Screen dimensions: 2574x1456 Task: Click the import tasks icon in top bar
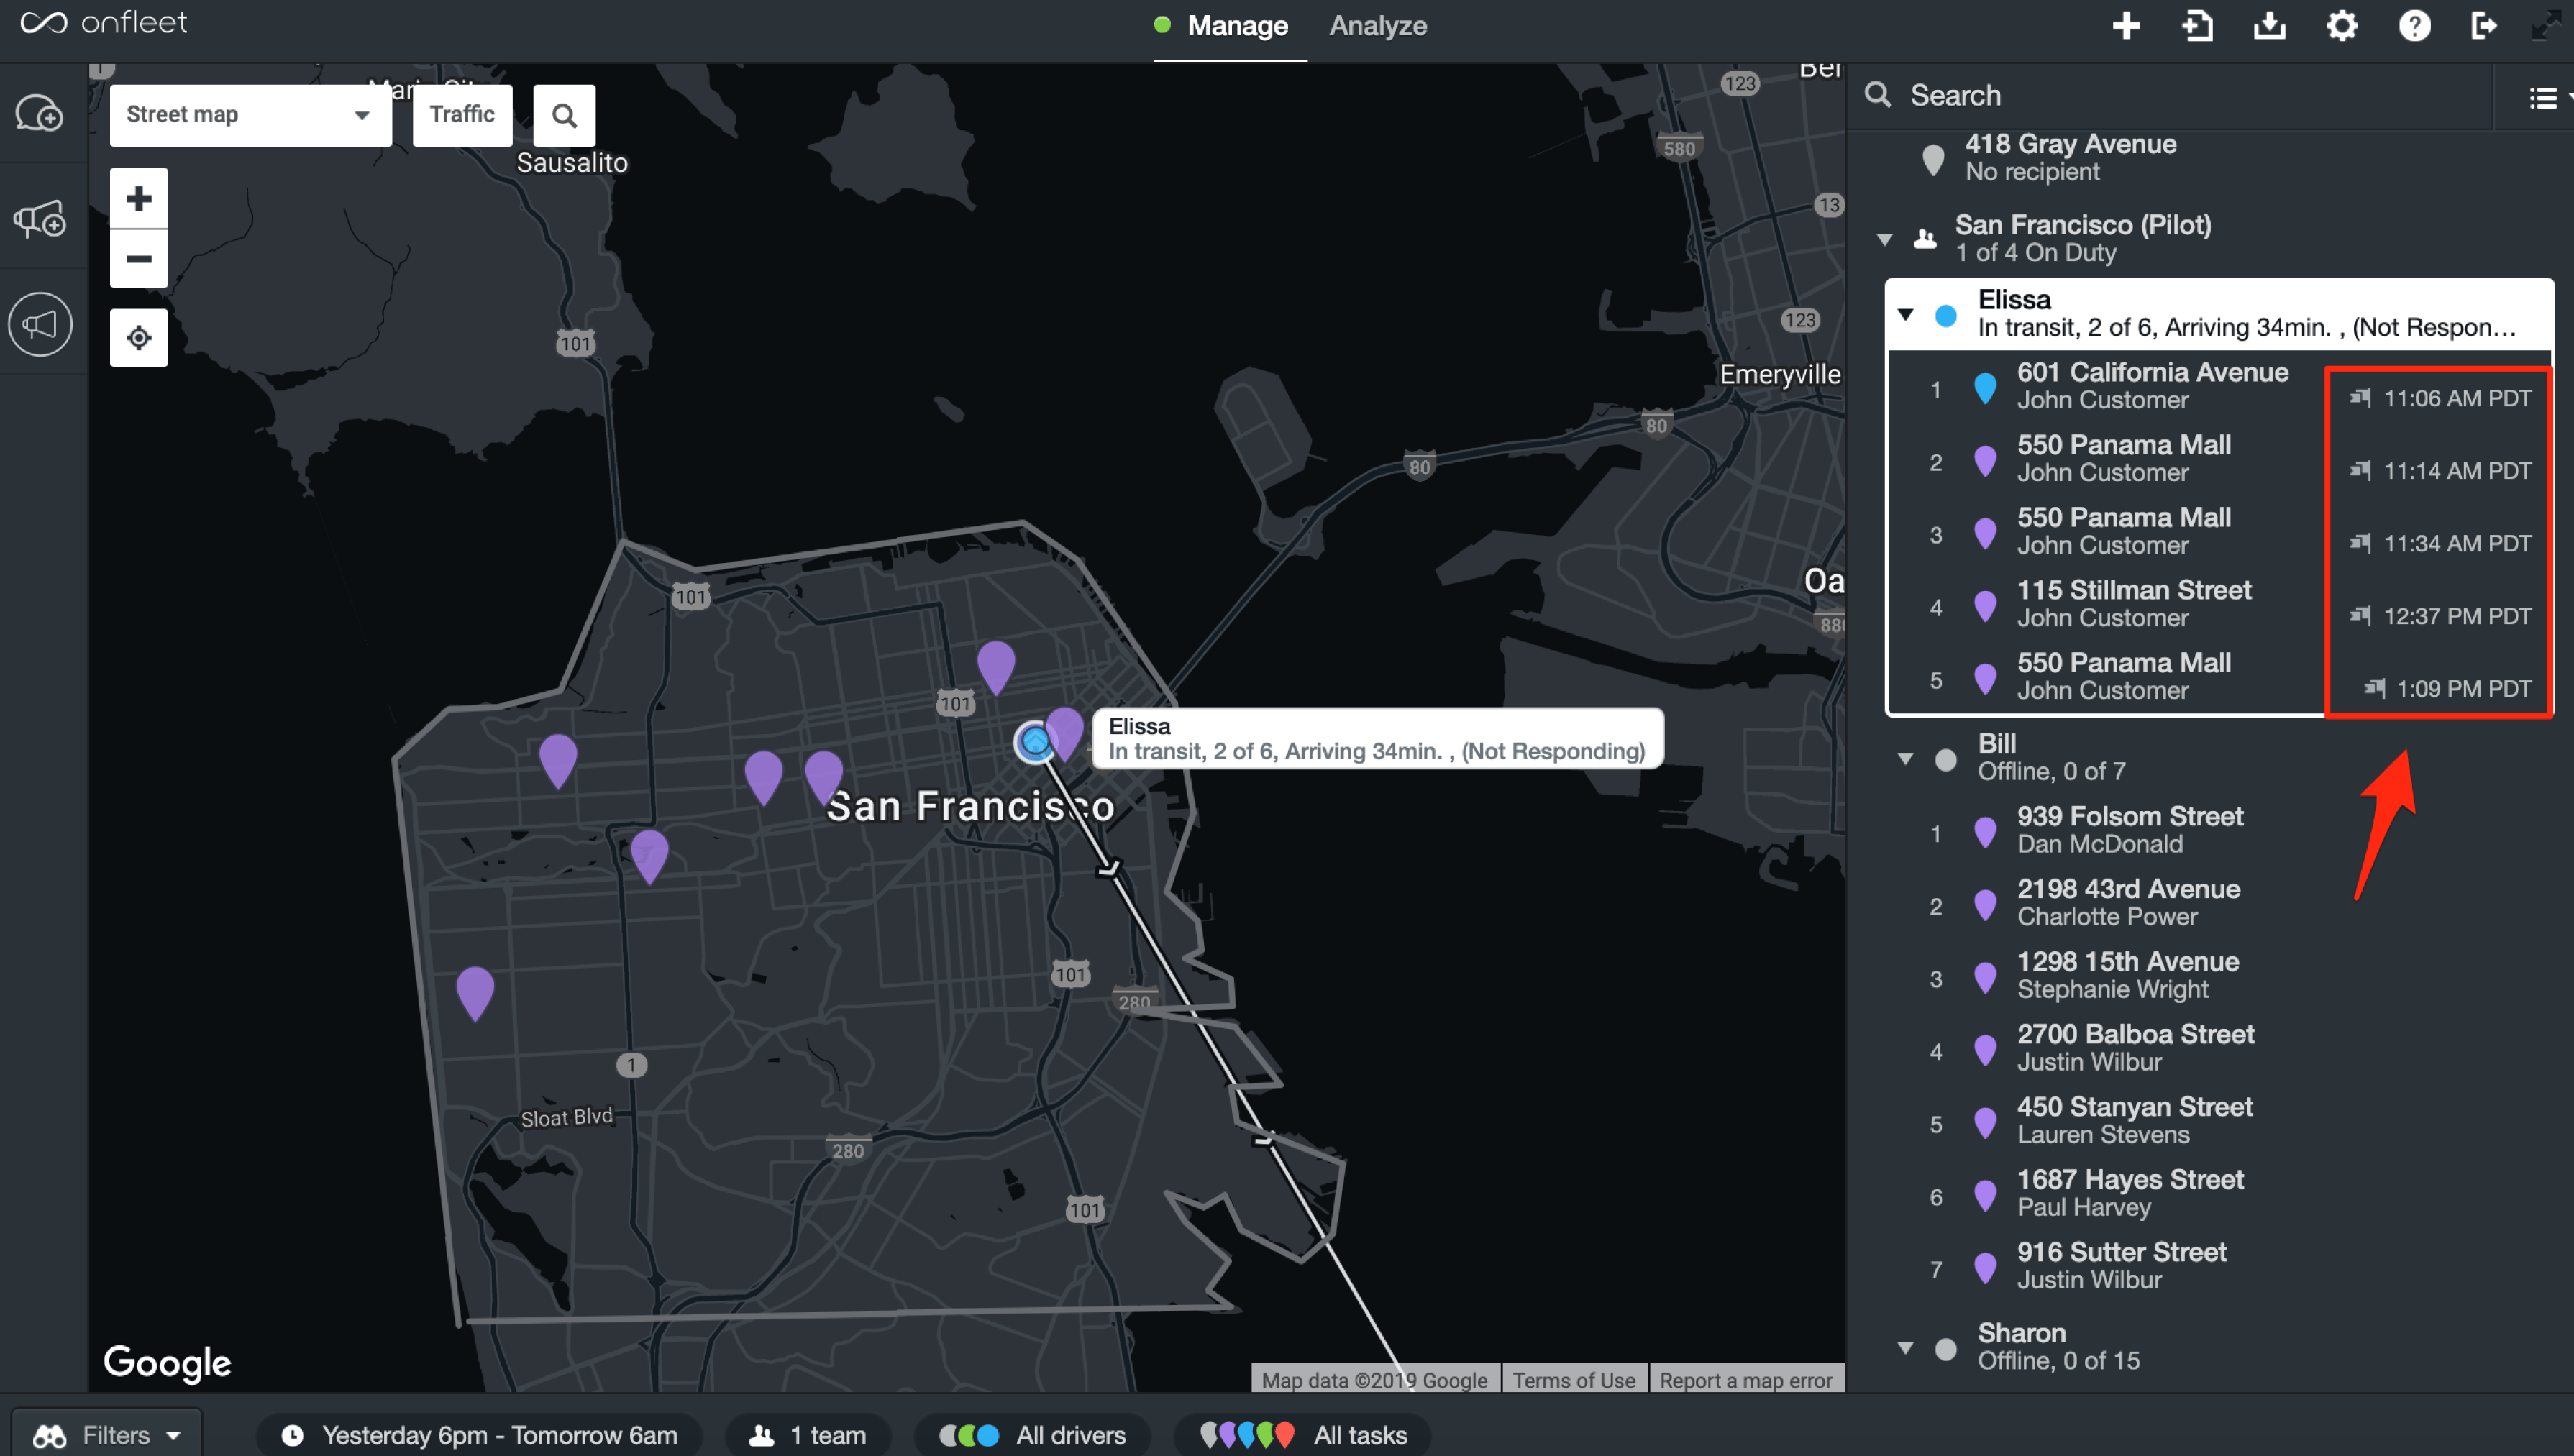2197,26
